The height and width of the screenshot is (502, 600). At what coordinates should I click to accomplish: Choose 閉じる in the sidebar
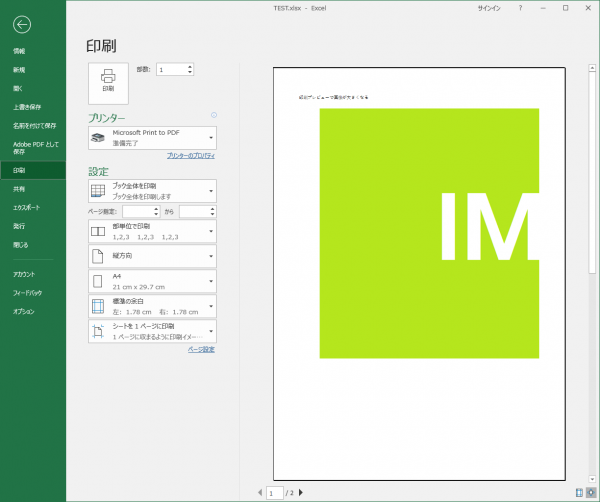click(x=33, y=245)
